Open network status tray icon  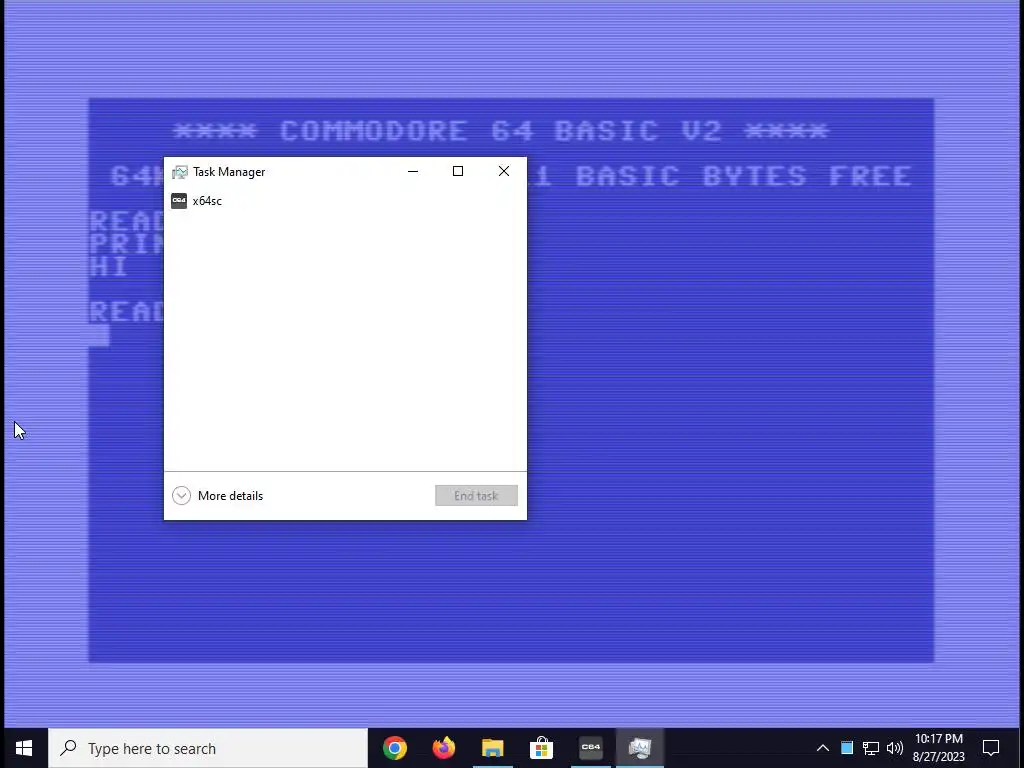871,748
